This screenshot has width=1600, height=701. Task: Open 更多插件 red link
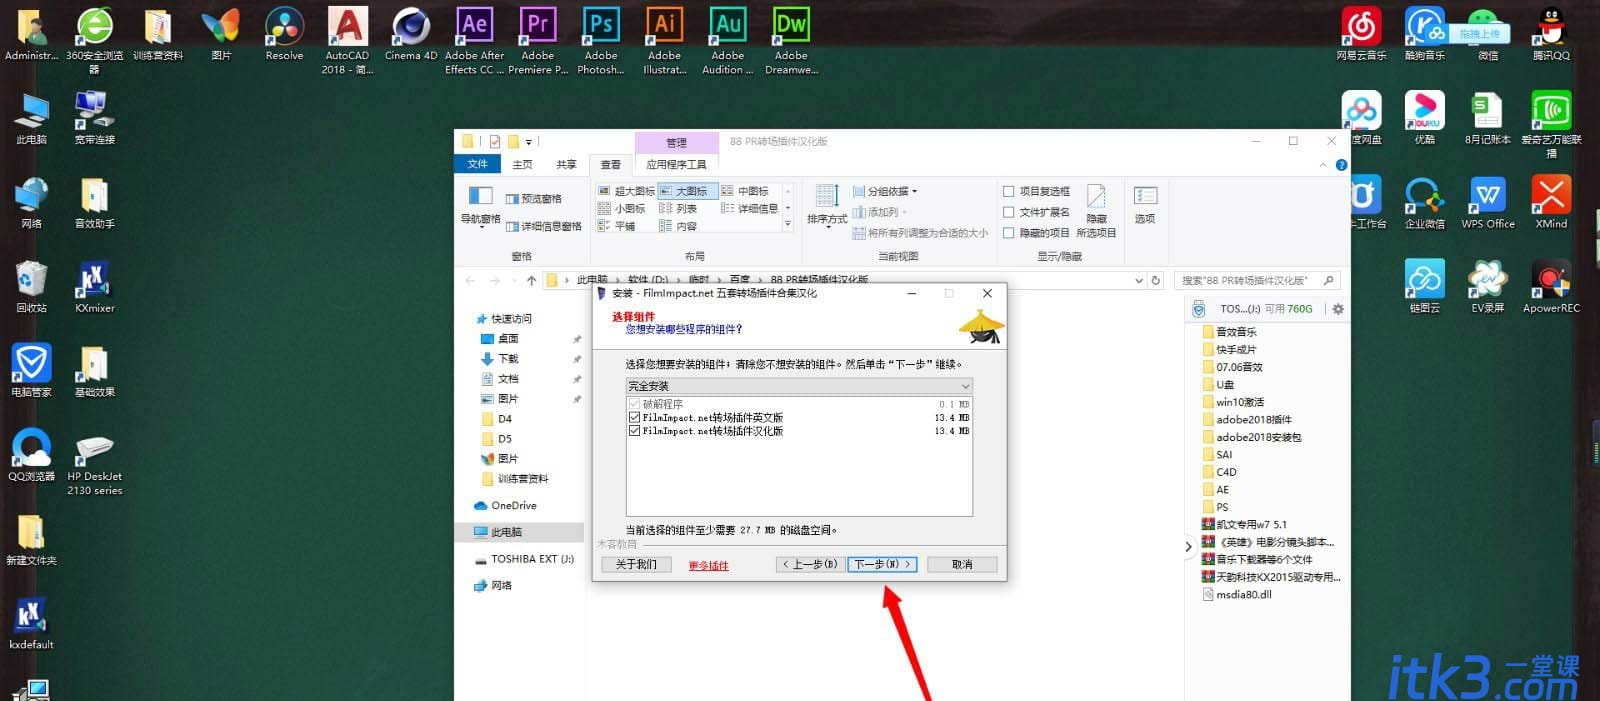[x=708, y=565]
